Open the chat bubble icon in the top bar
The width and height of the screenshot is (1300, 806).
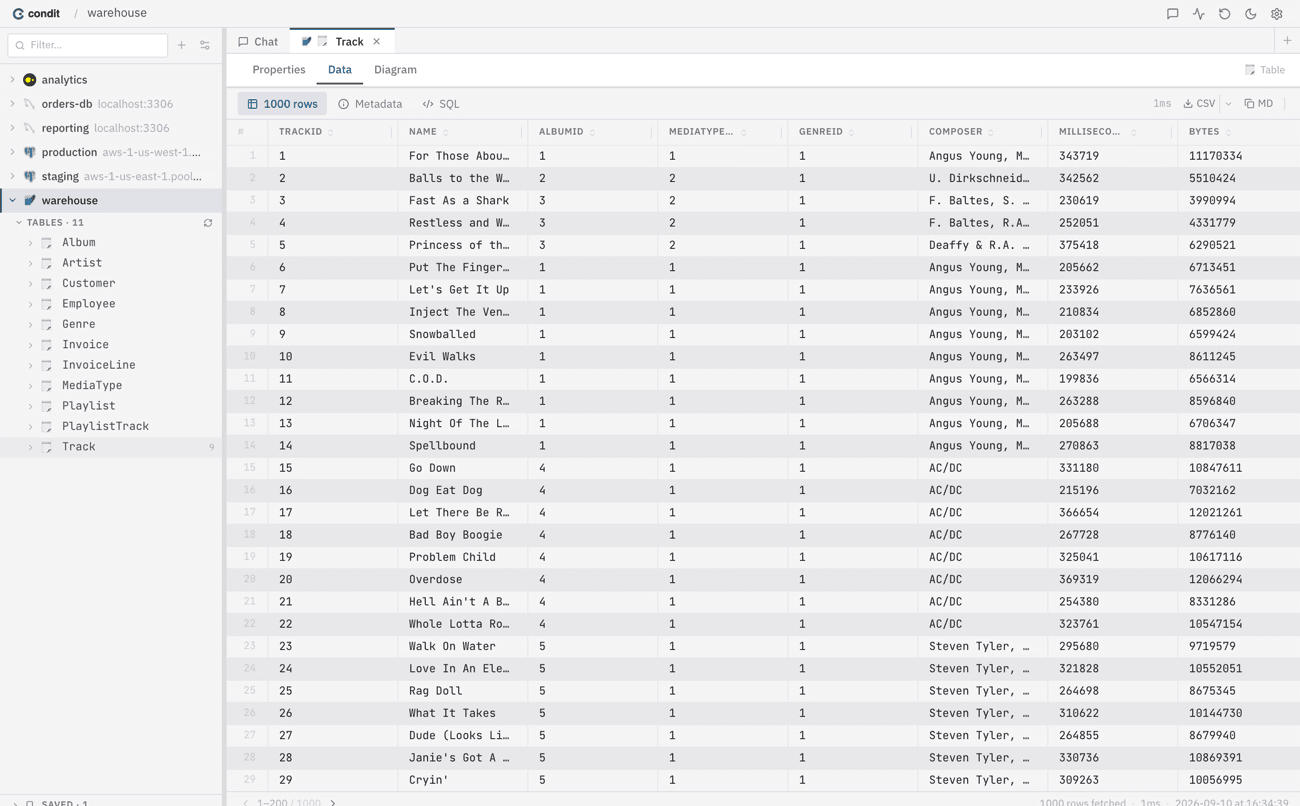click(1173, 14)
